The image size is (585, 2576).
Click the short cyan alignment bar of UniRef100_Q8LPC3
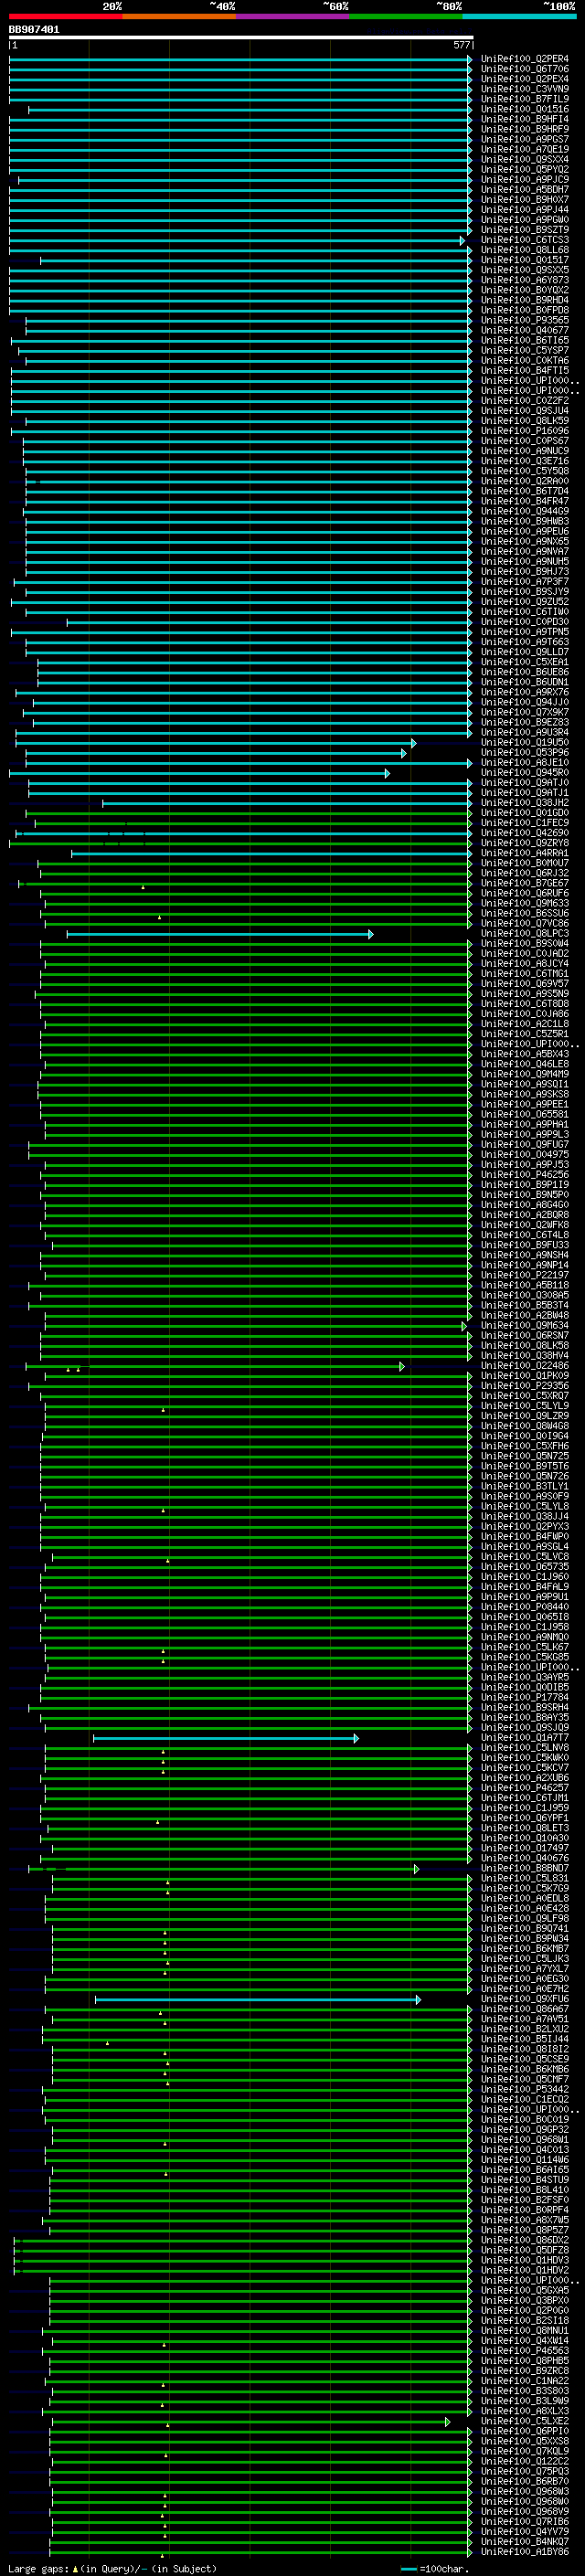pos(220,934)
